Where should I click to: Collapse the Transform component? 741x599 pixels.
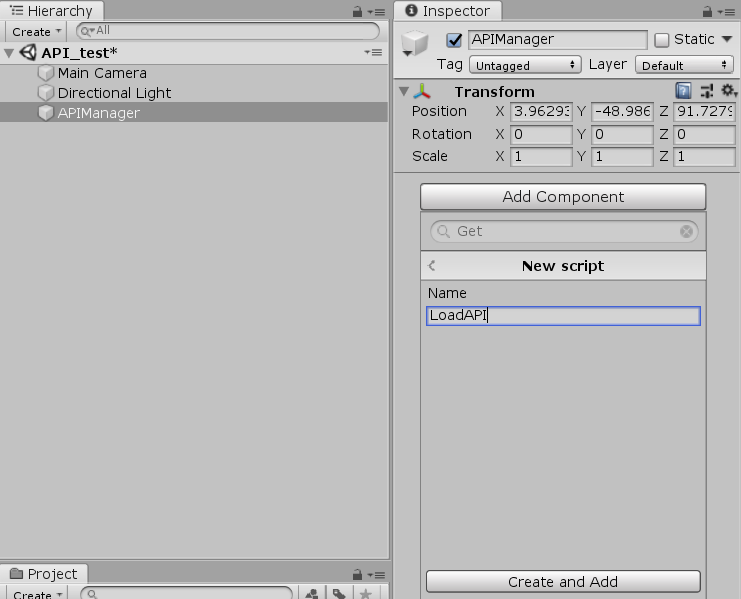tap(404, 91)
